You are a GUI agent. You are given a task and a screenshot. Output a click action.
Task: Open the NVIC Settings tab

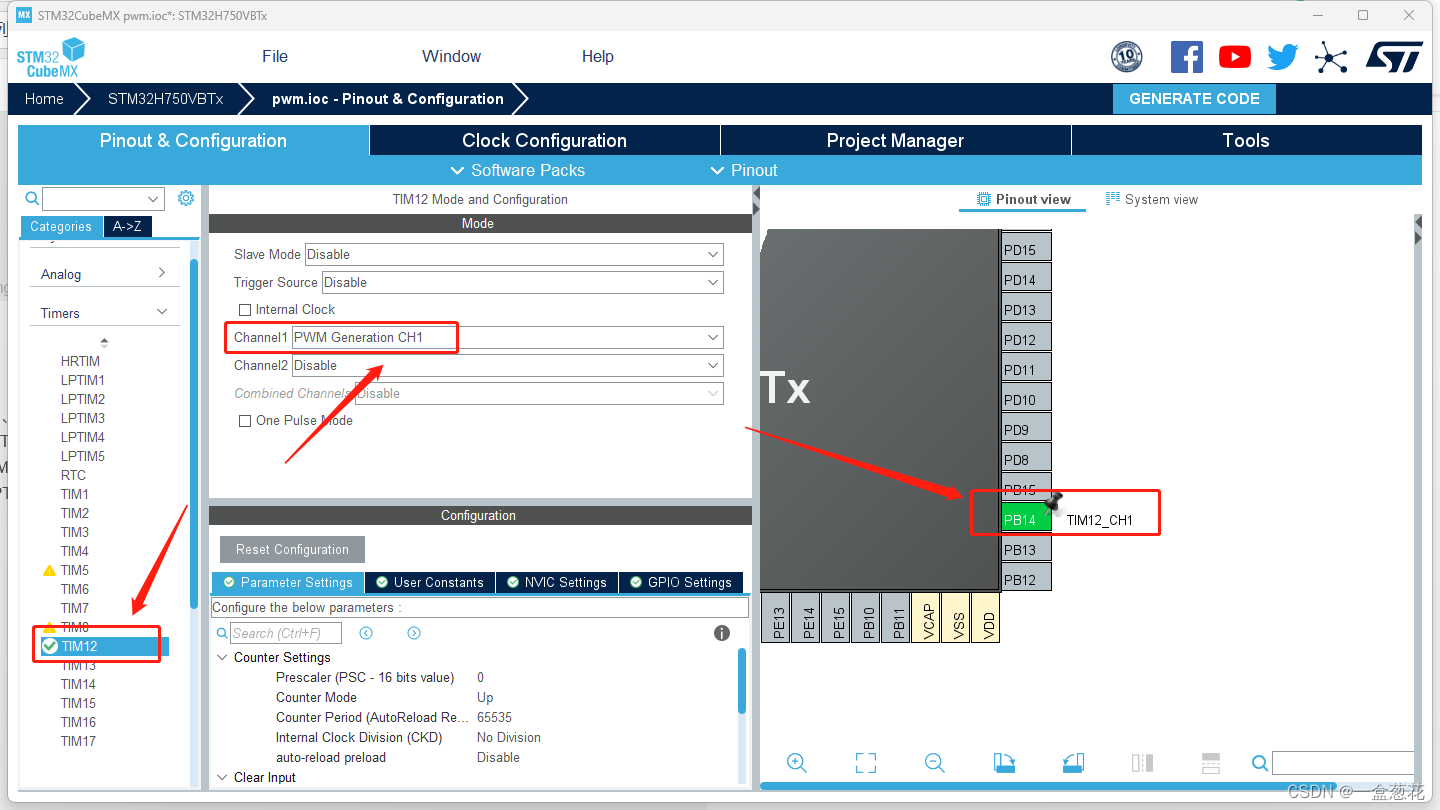(556, 582)
